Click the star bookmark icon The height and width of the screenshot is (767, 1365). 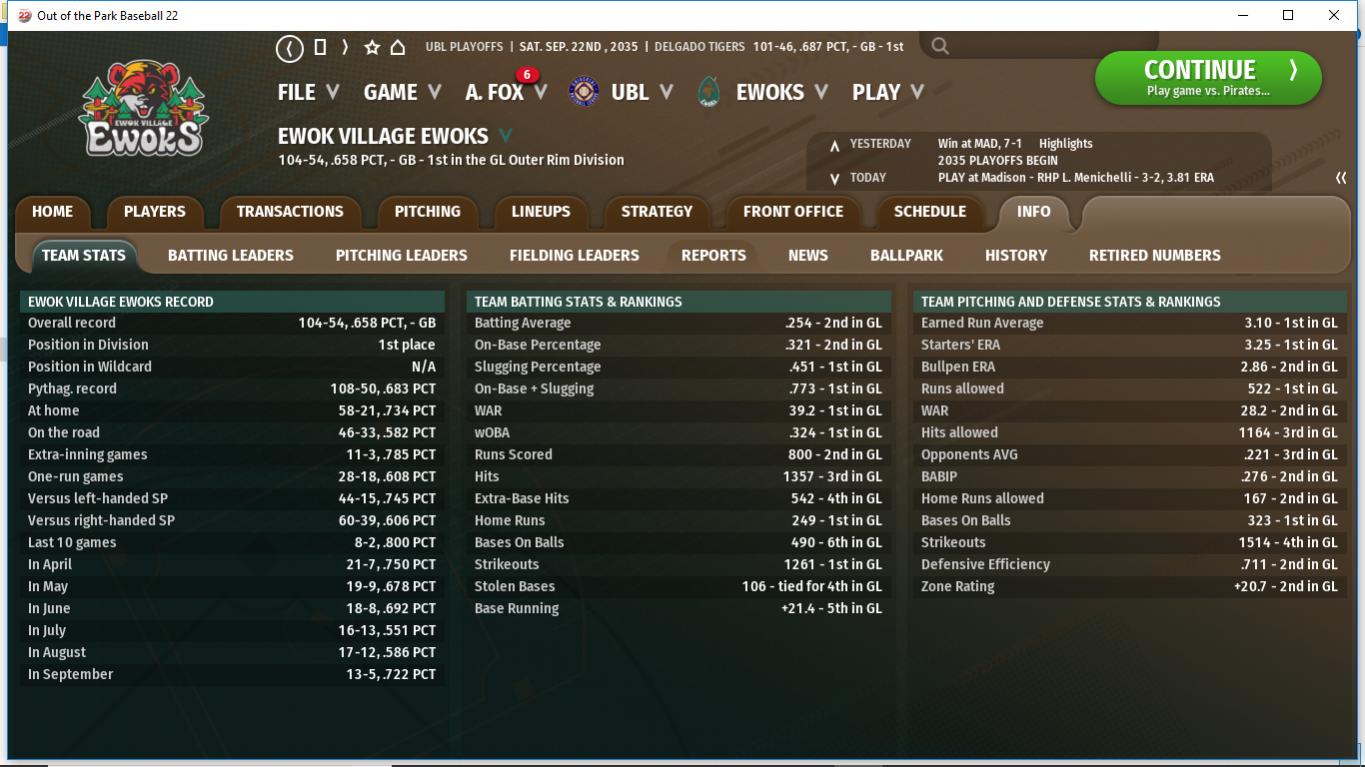pos(372,47)
